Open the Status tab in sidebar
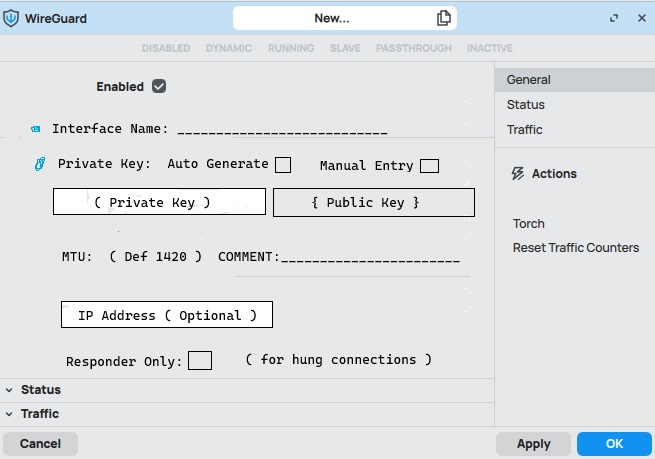Viewport: 655px width, 459px height. tap(574, 104)
